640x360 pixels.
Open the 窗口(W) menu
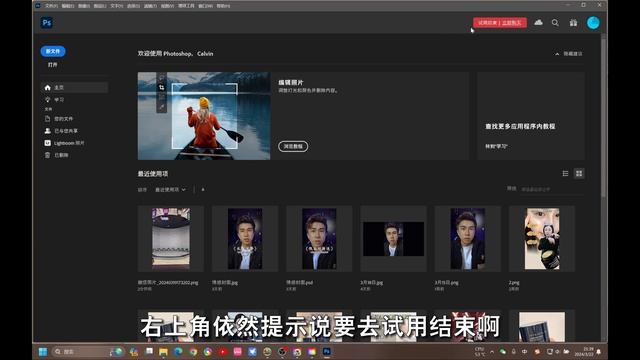click(205, 6)
